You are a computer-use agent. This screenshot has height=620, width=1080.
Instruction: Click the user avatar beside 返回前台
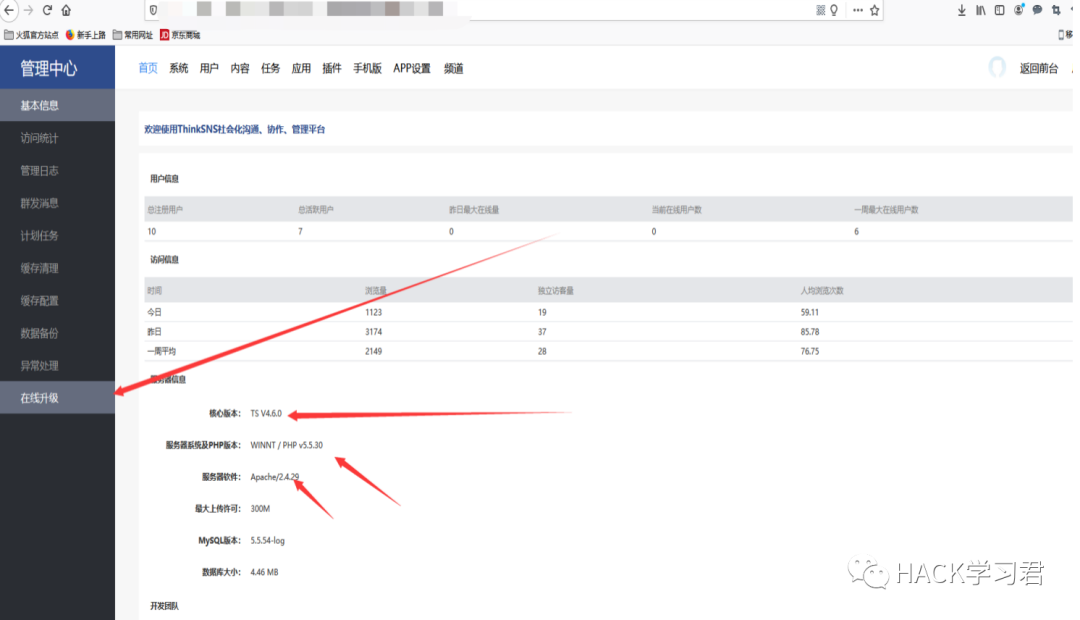point(997,68)
